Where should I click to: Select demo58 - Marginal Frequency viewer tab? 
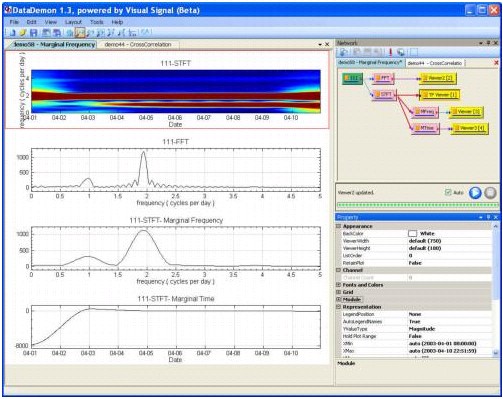pyautogui.click(x=54, y=44)
